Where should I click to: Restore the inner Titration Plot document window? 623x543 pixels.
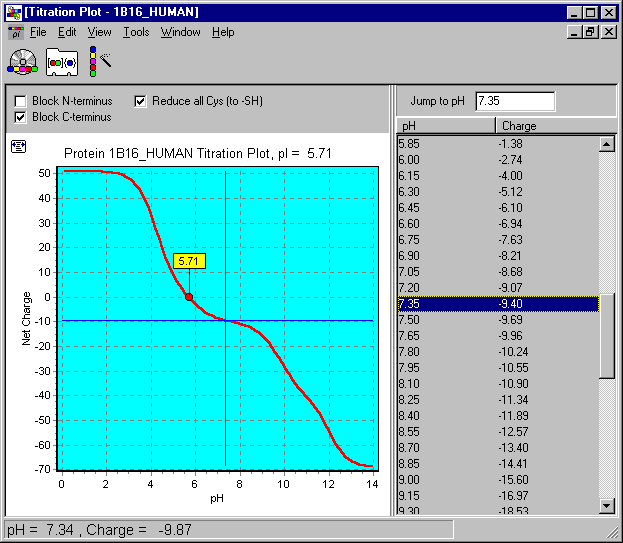click(x=590, y=32)
